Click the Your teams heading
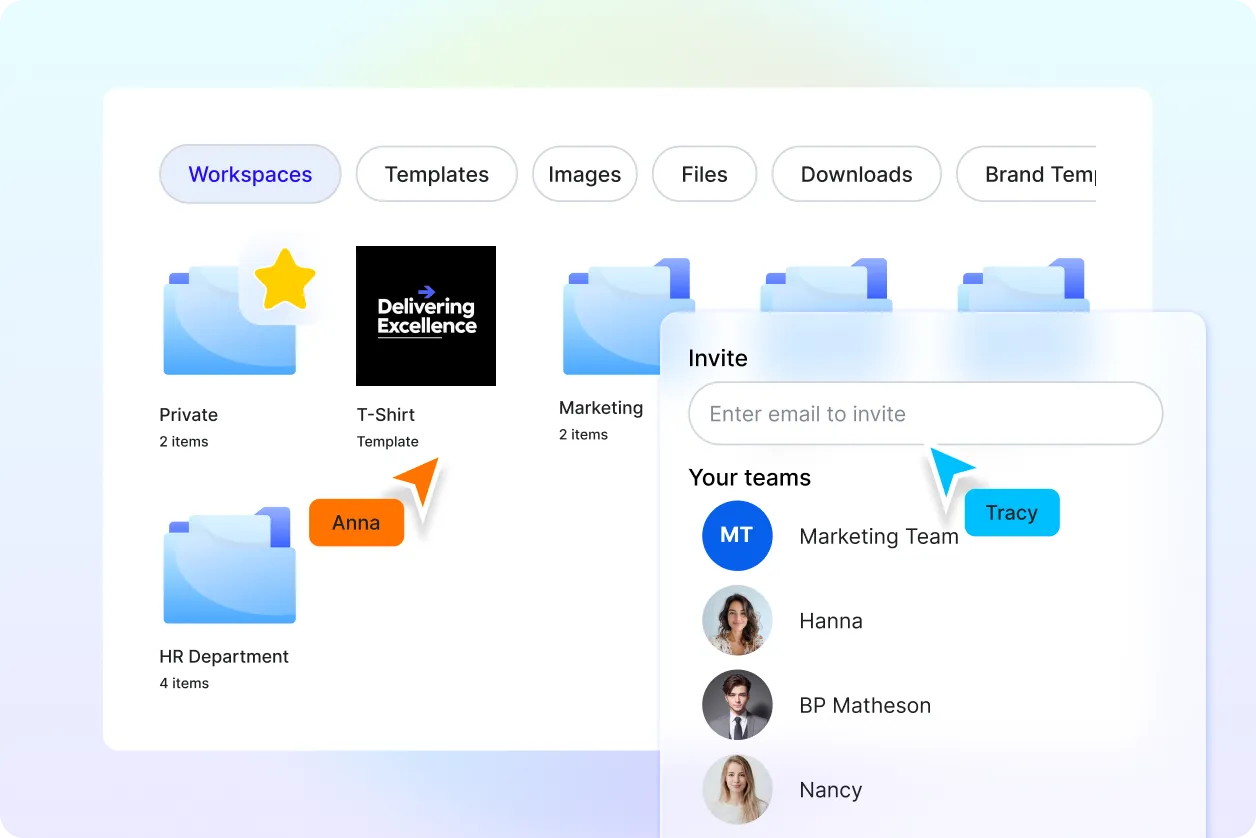This screenshot has height=838, width=1256. pos(750,477)
